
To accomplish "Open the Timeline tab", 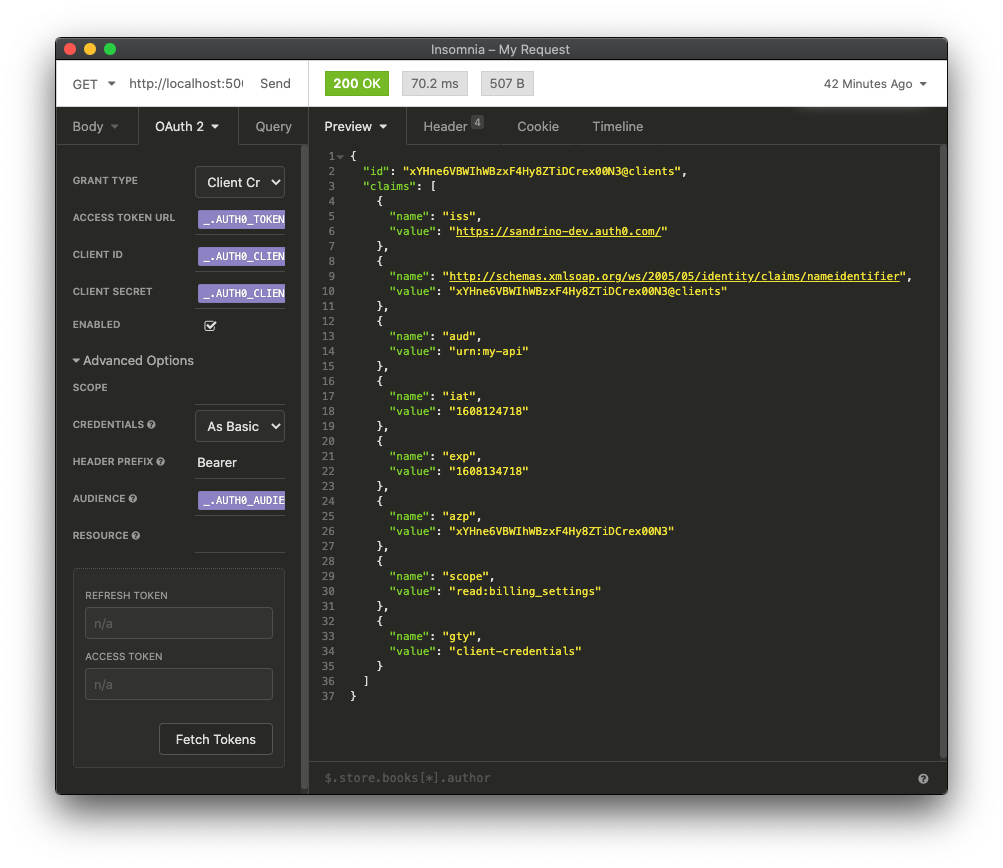I will click(617, 127).
